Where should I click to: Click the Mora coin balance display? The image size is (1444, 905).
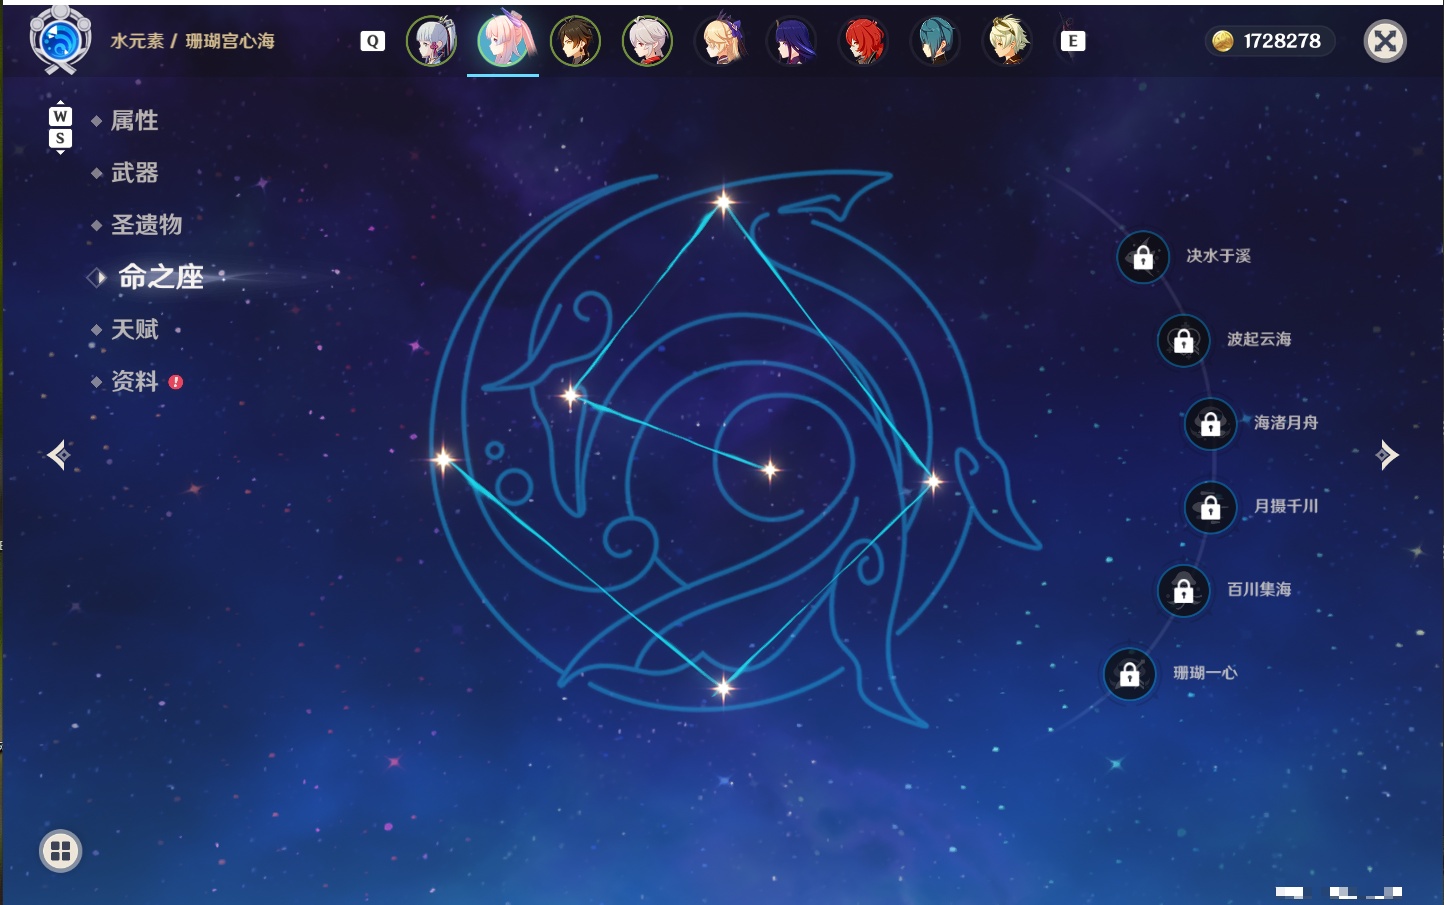point(1268,41)
